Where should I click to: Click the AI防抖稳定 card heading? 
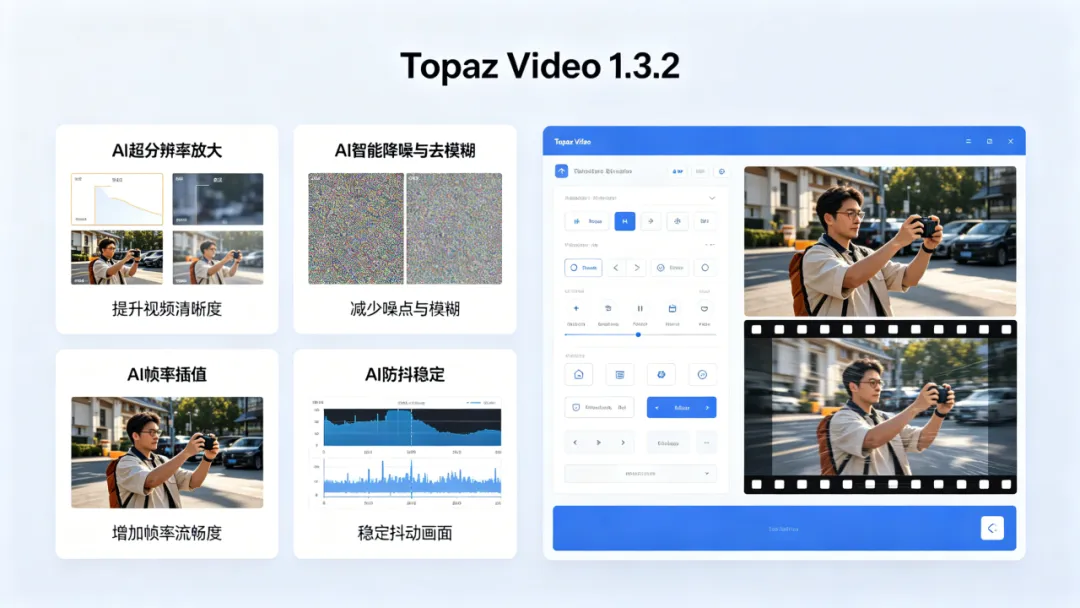pyautogui.click(x=405, y=374)
